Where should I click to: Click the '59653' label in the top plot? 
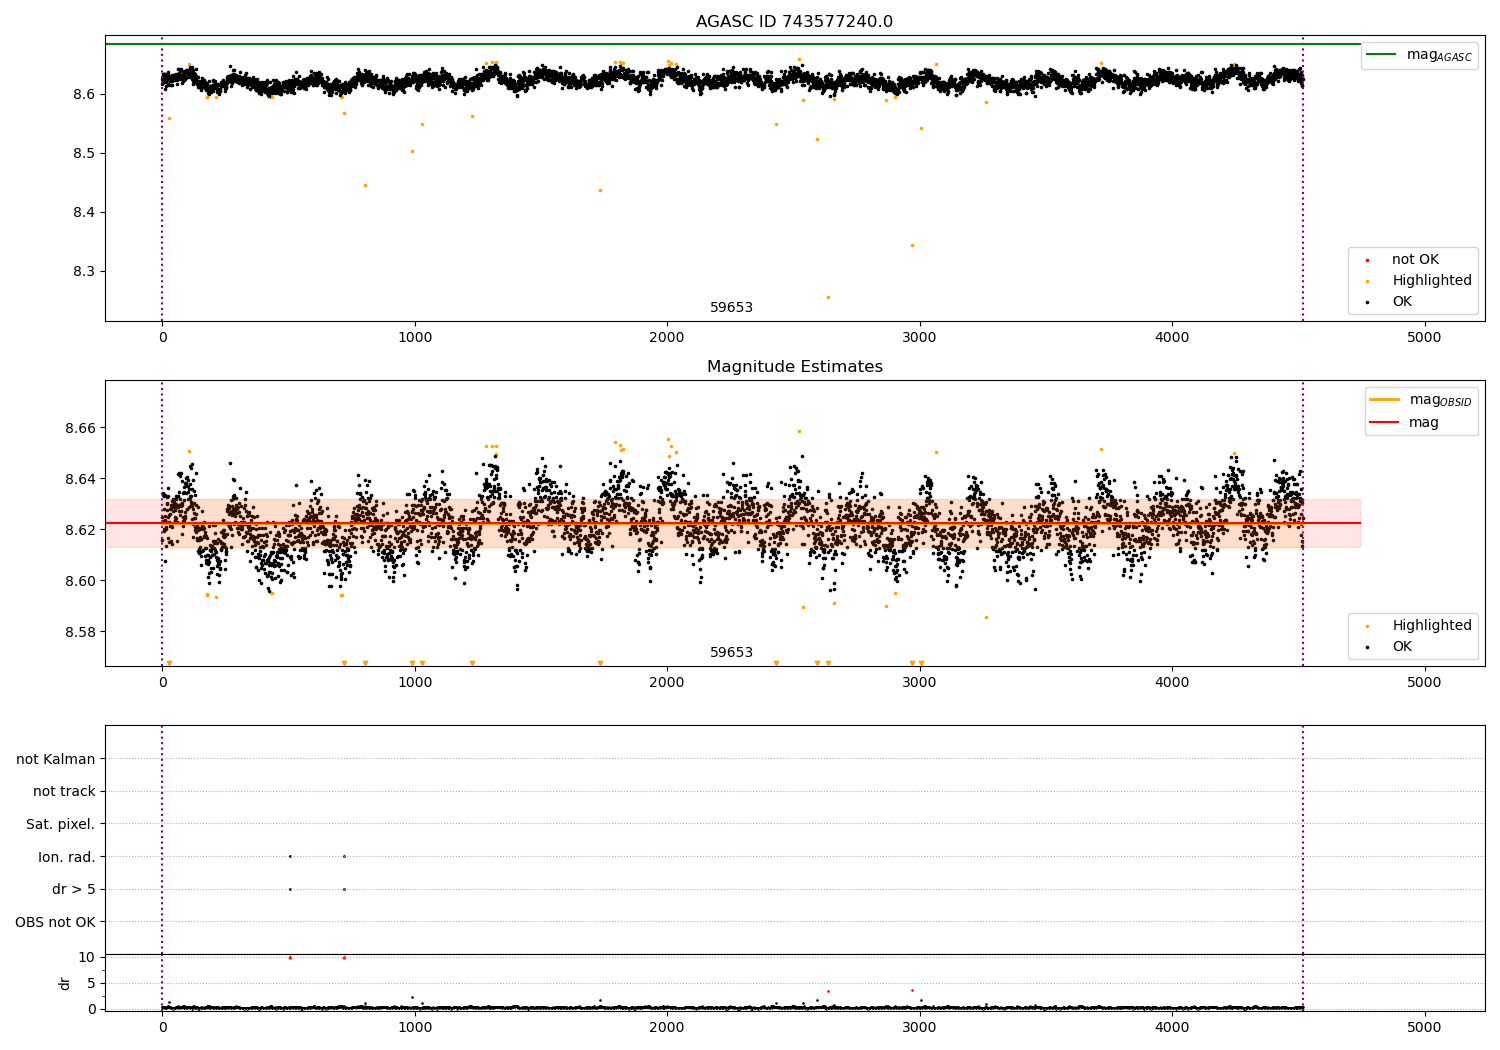click(x=731, y=308)
